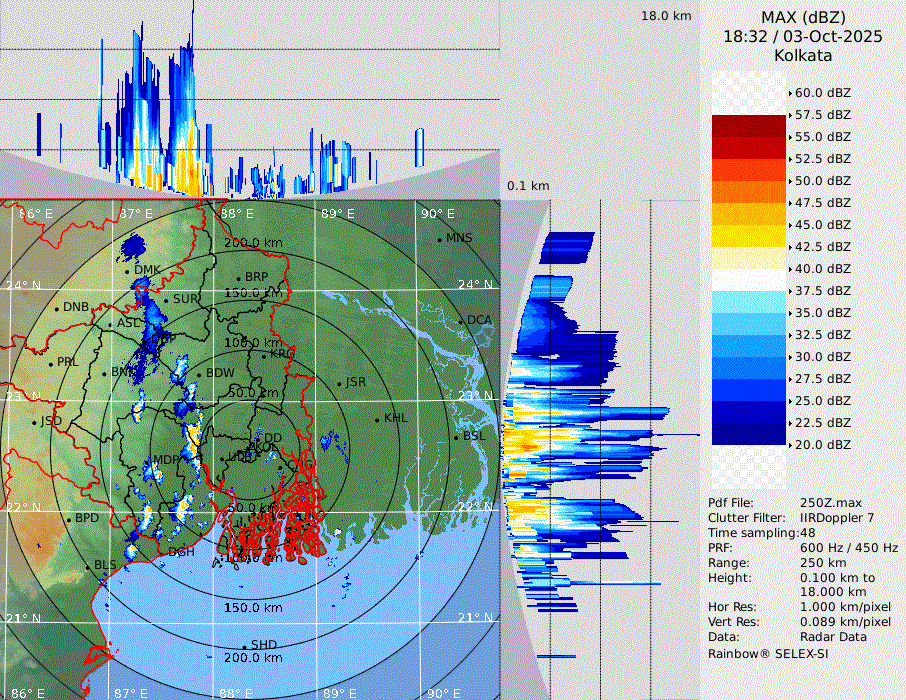The width and height of the screenshot is (906, 700).
Task: Click the BPD station dot
Action: click(69, 519)
